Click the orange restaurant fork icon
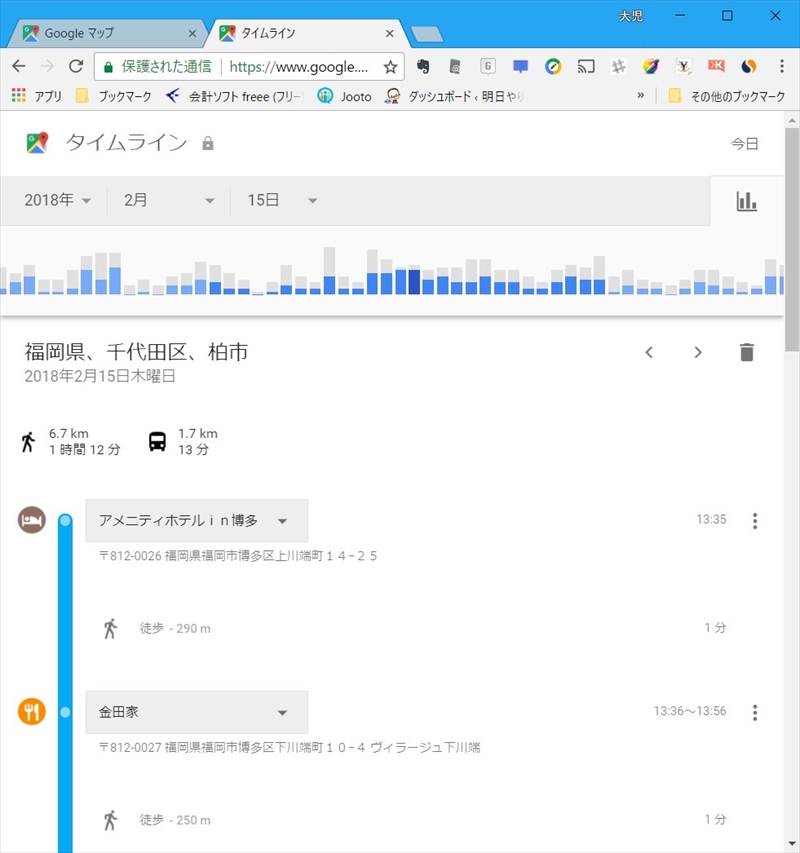Viewport: 800px width, 853px height. point(32,712)
